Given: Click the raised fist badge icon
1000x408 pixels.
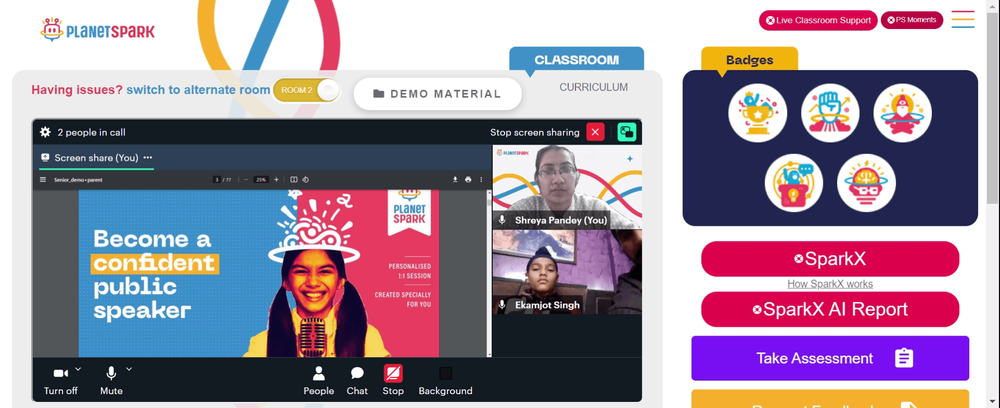Looking at the screenshot, I should coord(830,113).
